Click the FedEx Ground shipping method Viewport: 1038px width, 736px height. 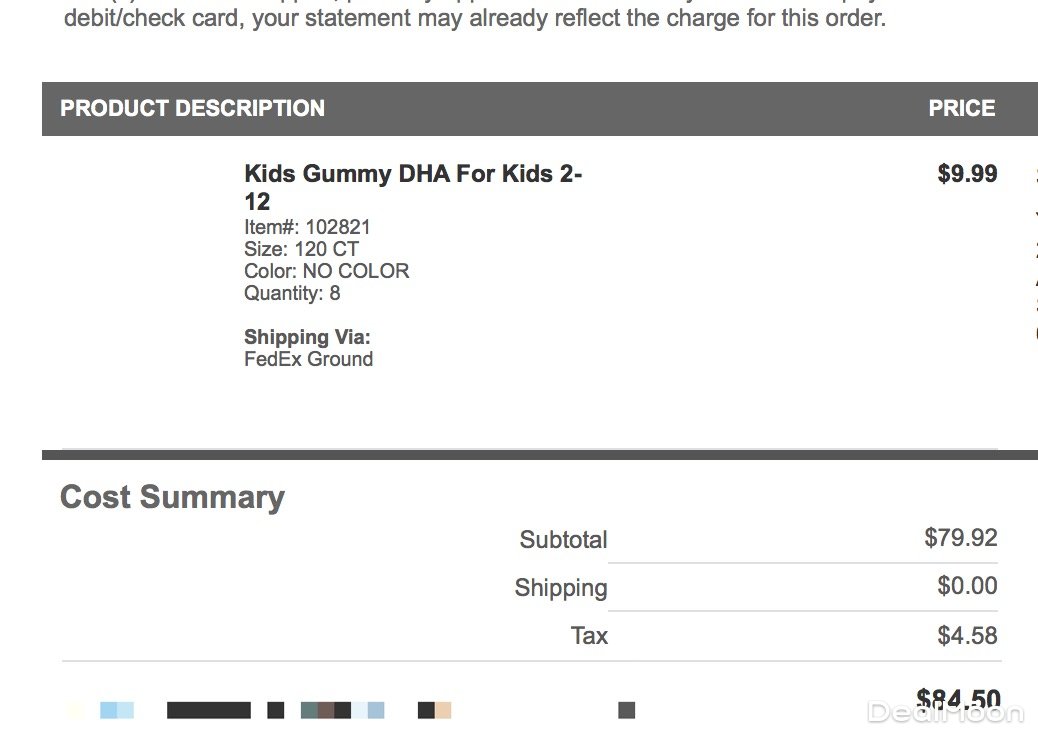click(308, 359)
